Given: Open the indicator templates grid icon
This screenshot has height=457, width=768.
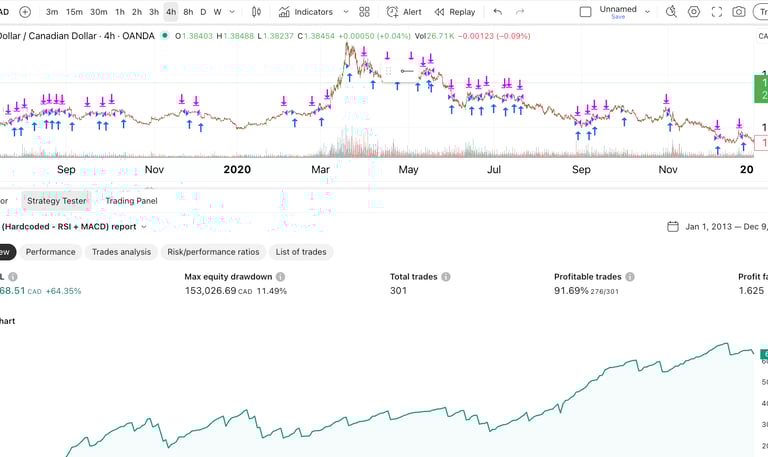Looking at the screenshot, I should pos(364,12).
